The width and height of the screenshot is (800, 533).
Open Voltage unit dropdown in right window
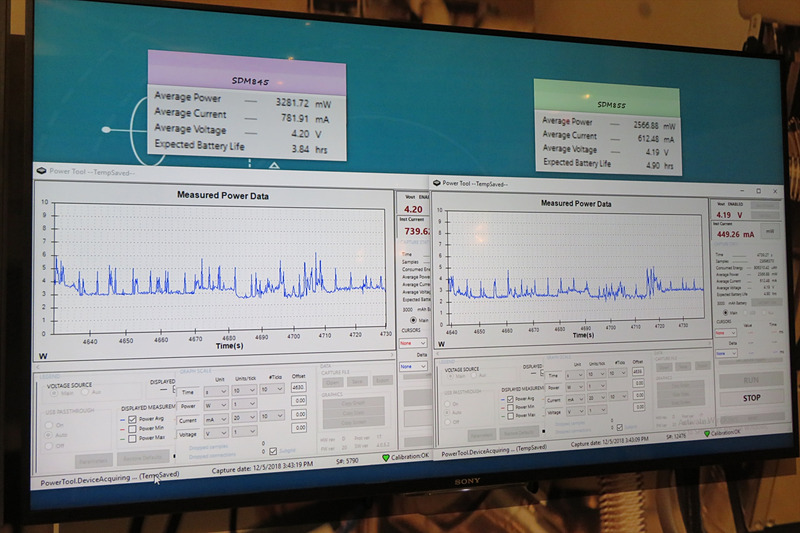(574, 411)
